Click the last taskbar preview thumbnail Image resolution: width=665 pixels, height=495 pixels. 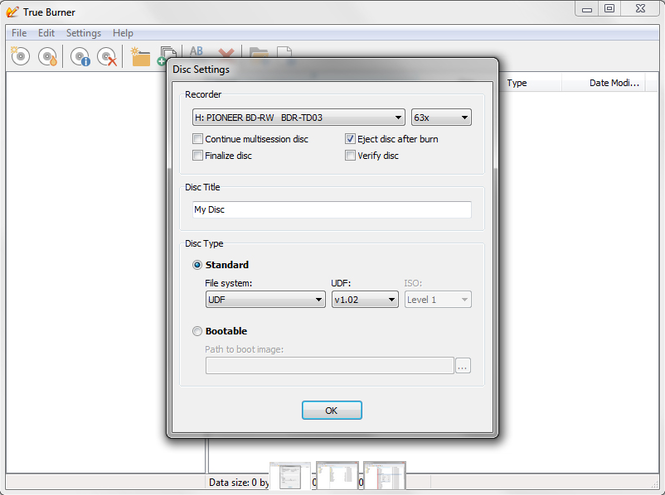384,476
